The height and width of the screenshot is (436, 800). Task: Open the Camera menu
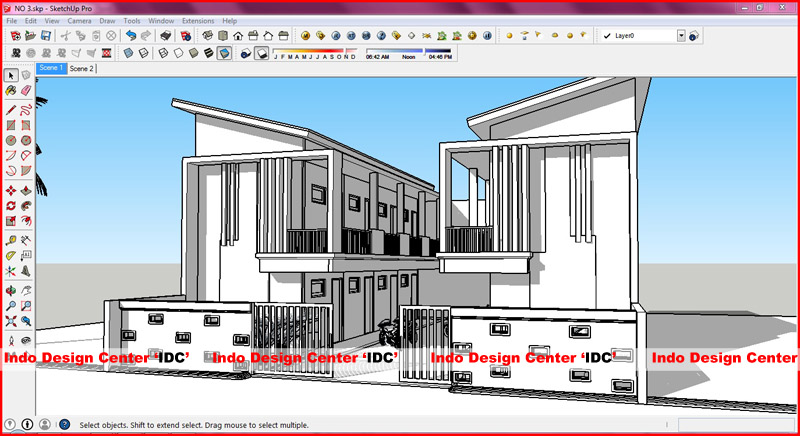click(80, 21)
